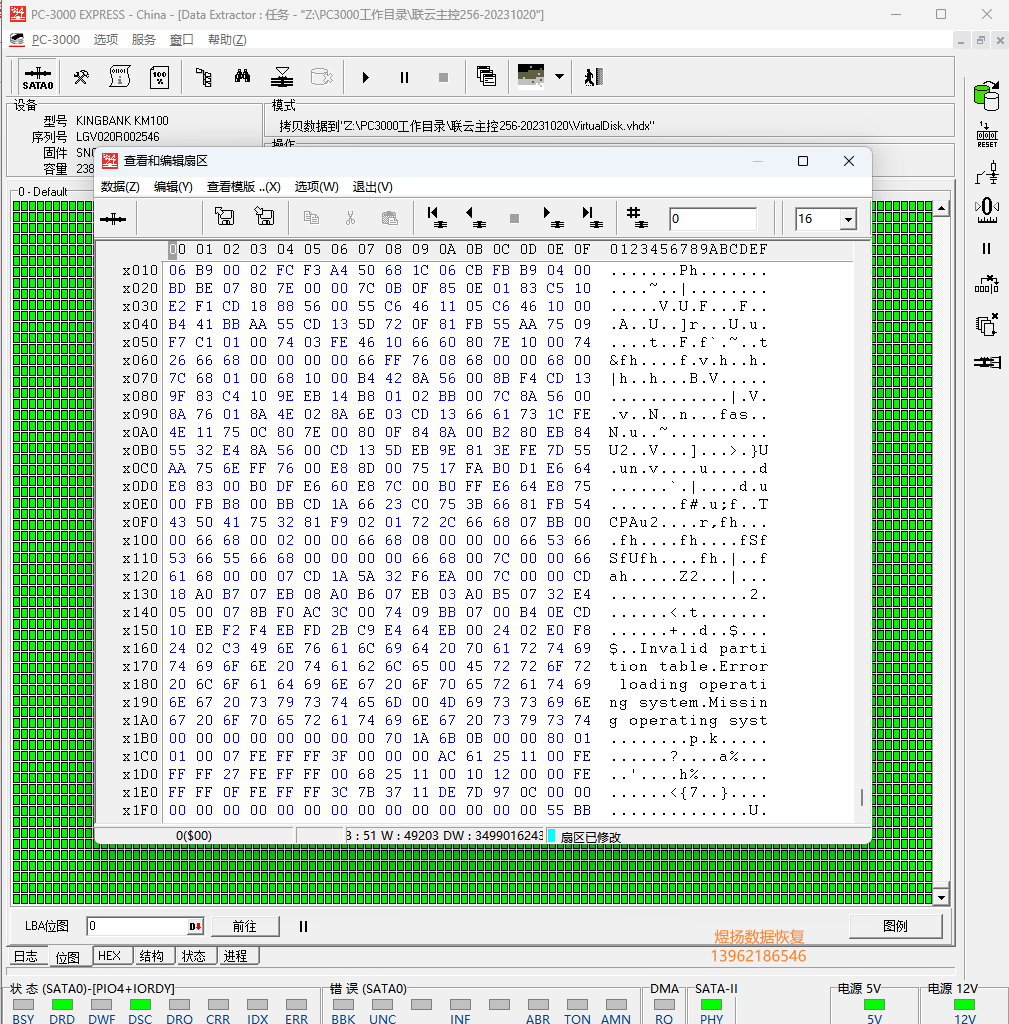Image resolution: width=1009 pixels, height=1024 pixels.
Task: Open the hammer and wrench utilities tool
Action: (x=81, y=78)
